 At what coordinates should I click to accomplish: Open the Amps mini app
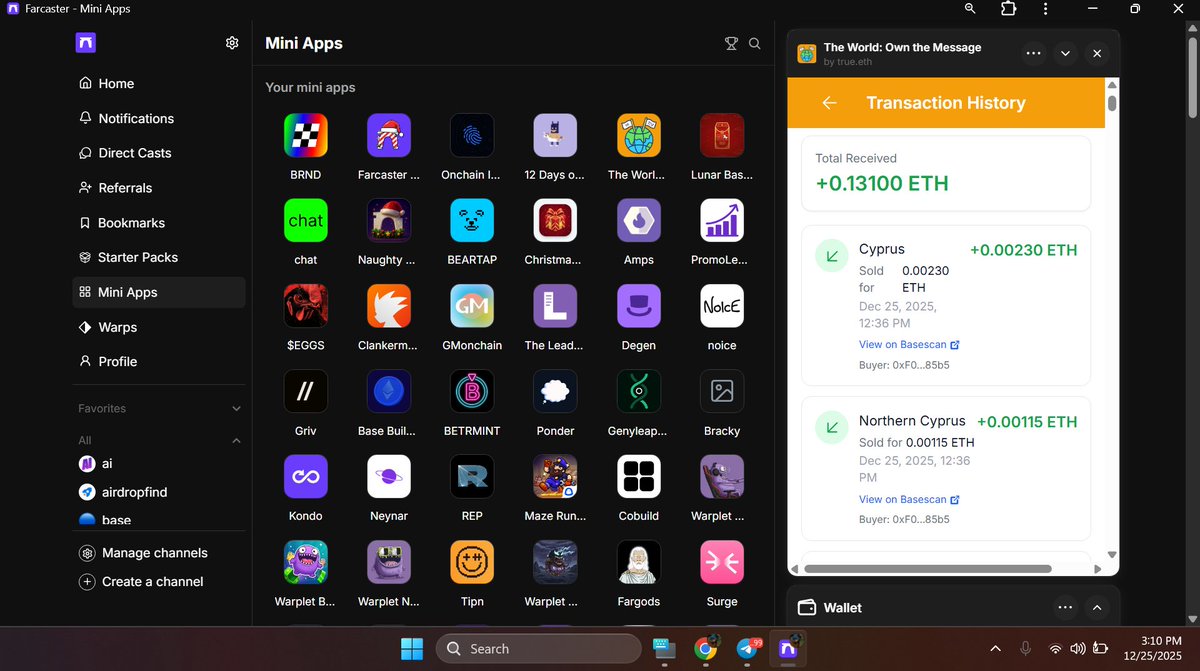coord(638,220)
